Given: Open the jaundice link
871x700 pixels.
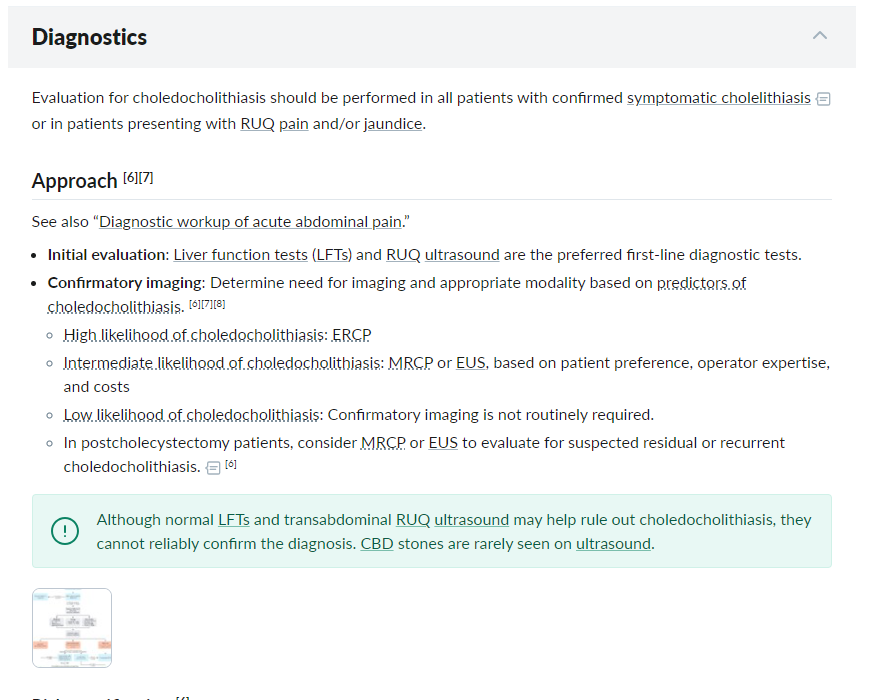Looking at the screenshot, I should click(393, 123).
